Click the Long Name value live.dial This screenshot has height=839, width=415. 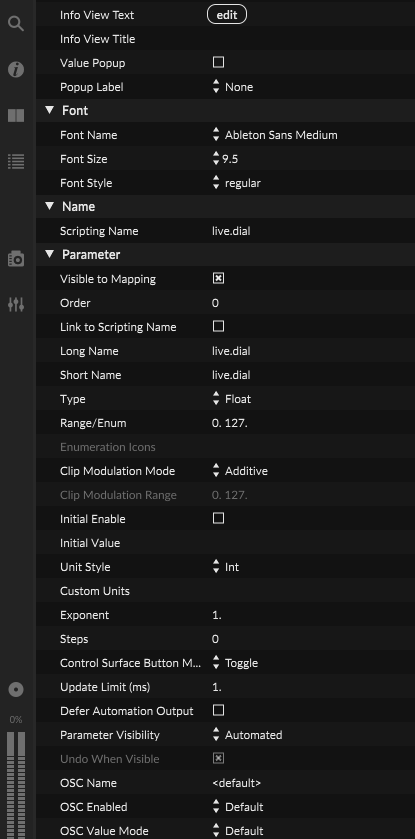click(231, 351)
